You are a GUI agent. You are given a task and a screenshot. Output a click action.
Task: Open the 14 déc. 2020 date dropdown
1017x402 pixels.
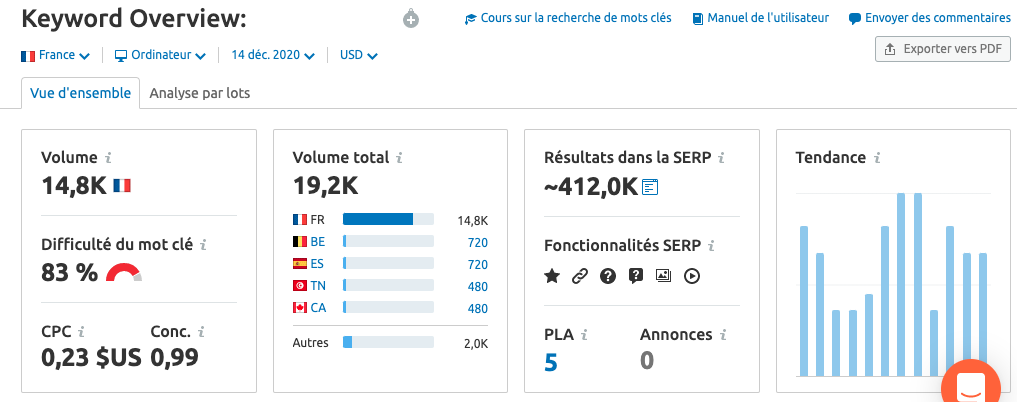click(273, 55)
